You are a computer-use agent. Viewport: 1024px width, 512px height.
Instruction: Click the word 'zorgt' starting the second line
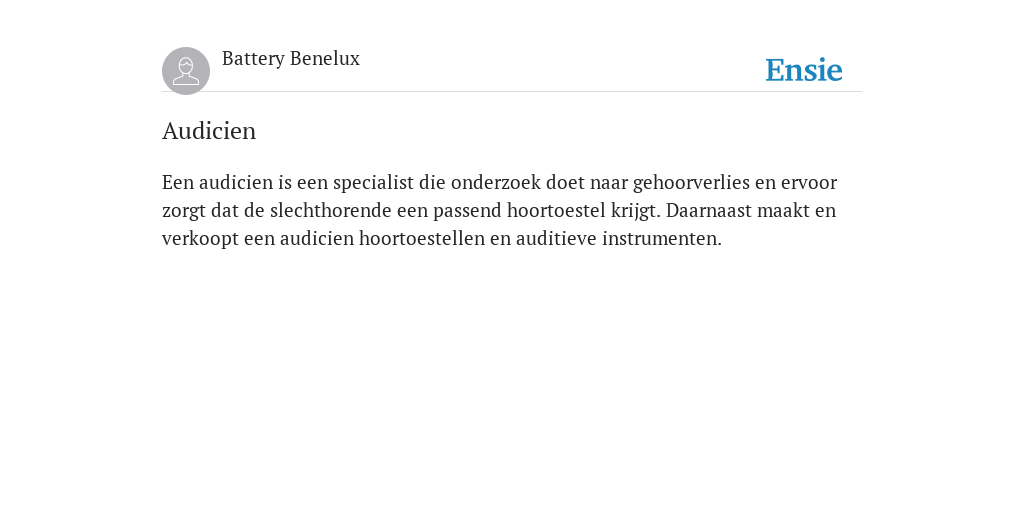(184, 211)
